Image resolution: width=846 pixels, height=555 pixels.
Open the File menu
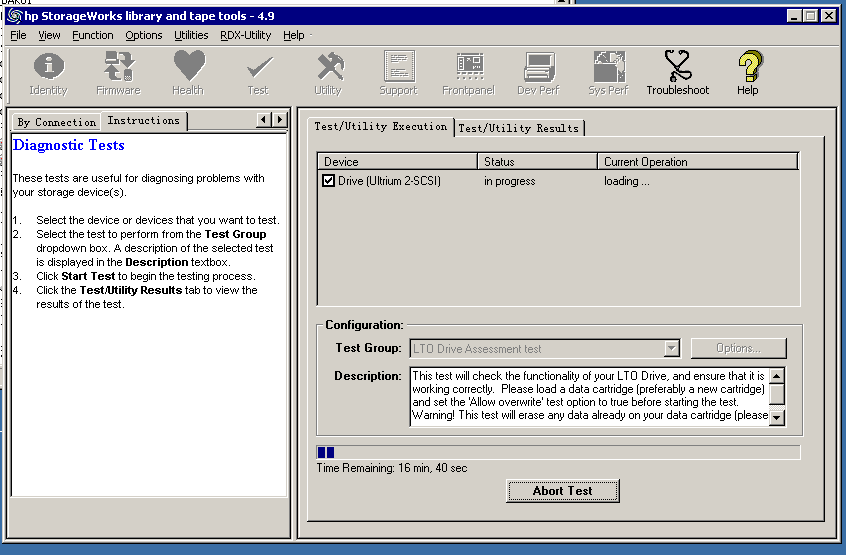(x=18, y=35)
